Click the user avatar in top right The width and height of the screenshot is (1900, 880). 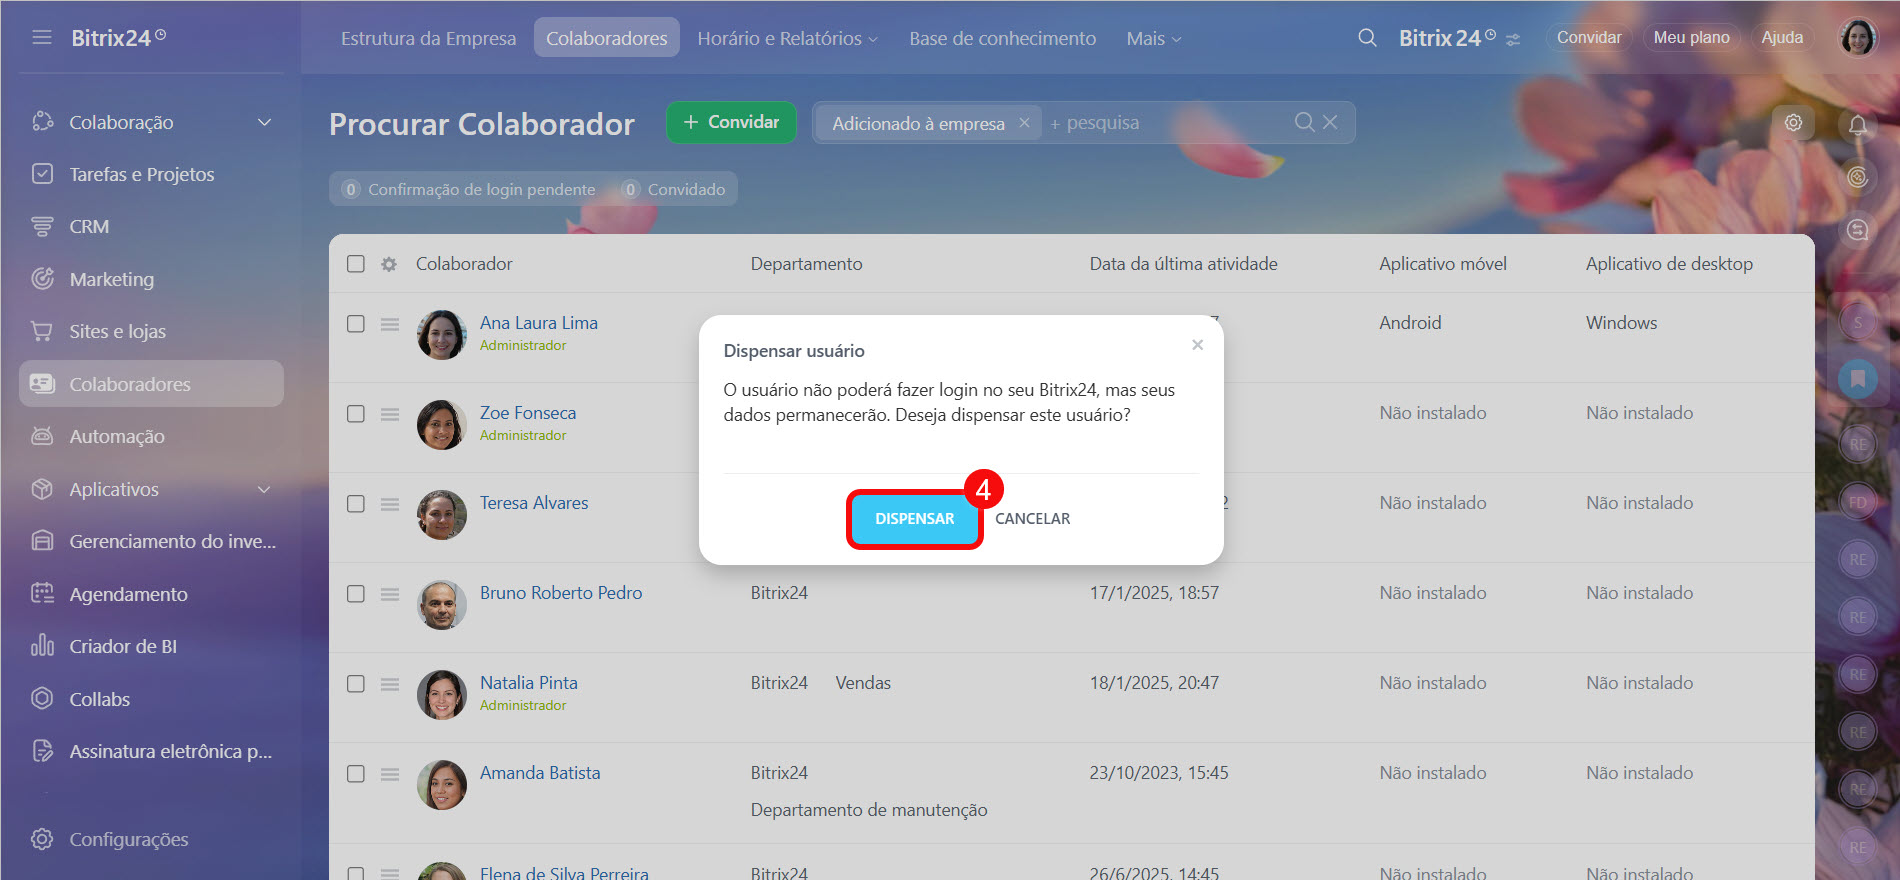1858,38
